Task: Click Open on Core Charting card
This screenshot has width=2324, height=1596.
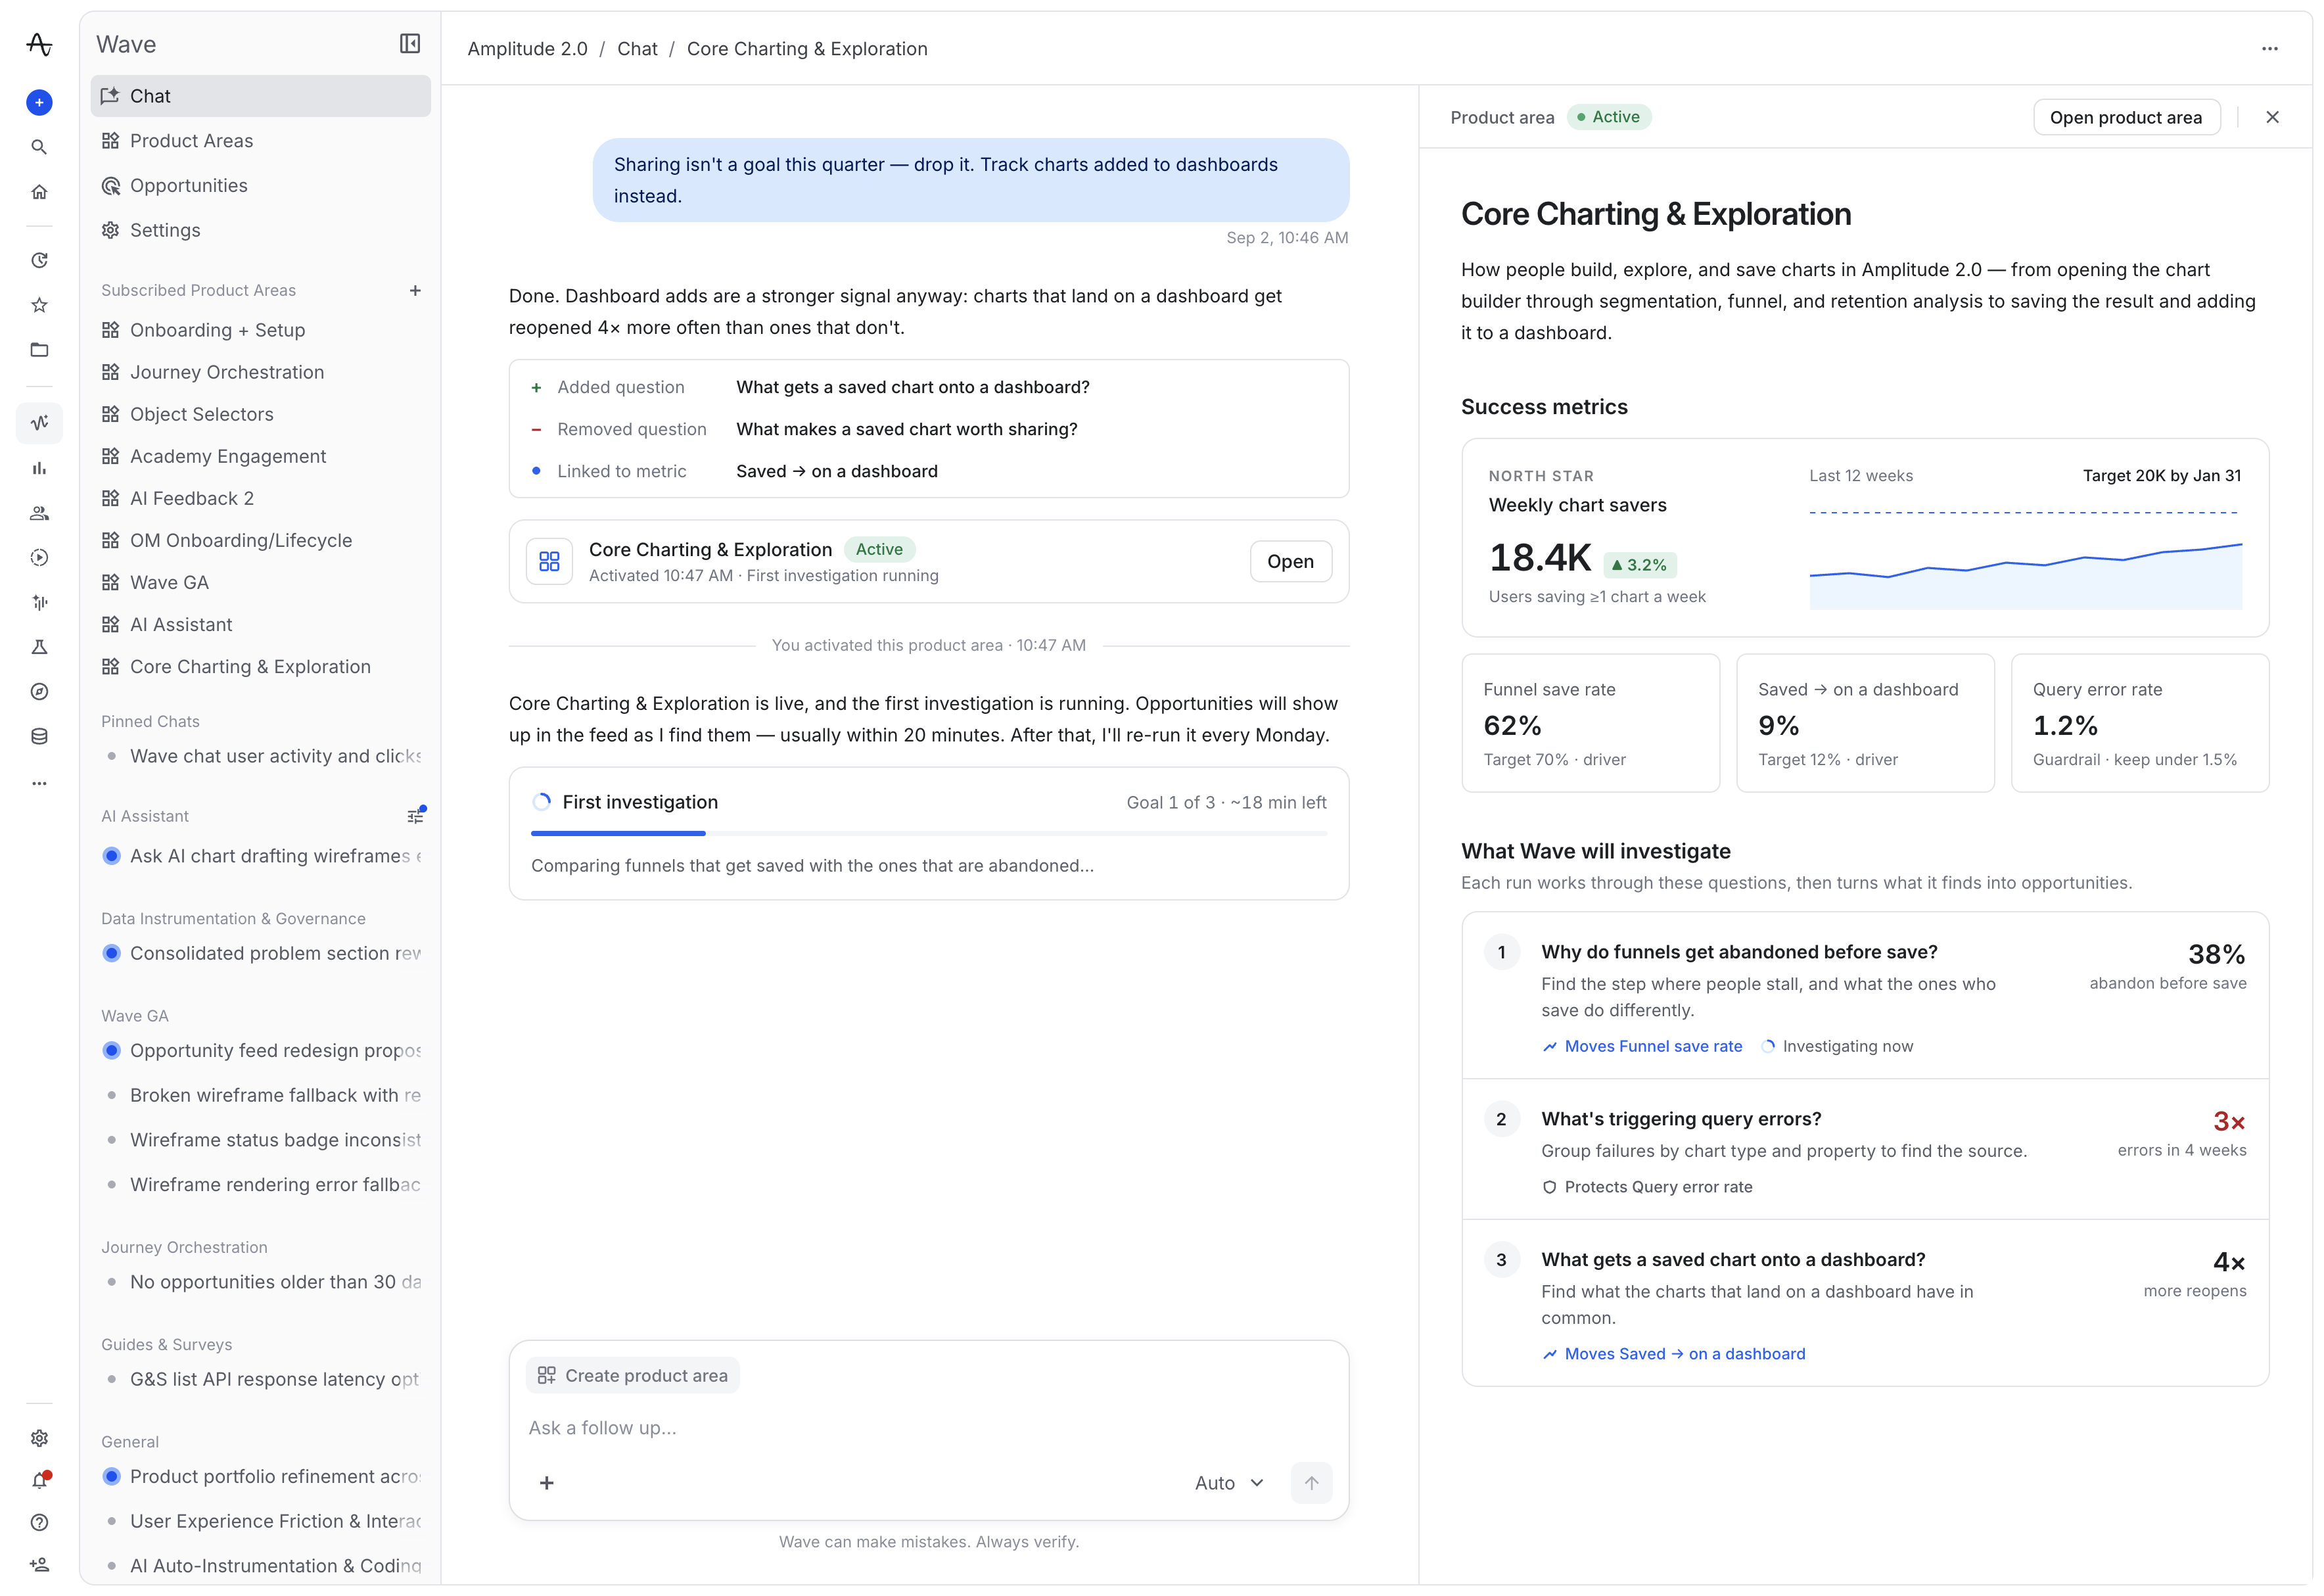Action: click(1290, 561)
